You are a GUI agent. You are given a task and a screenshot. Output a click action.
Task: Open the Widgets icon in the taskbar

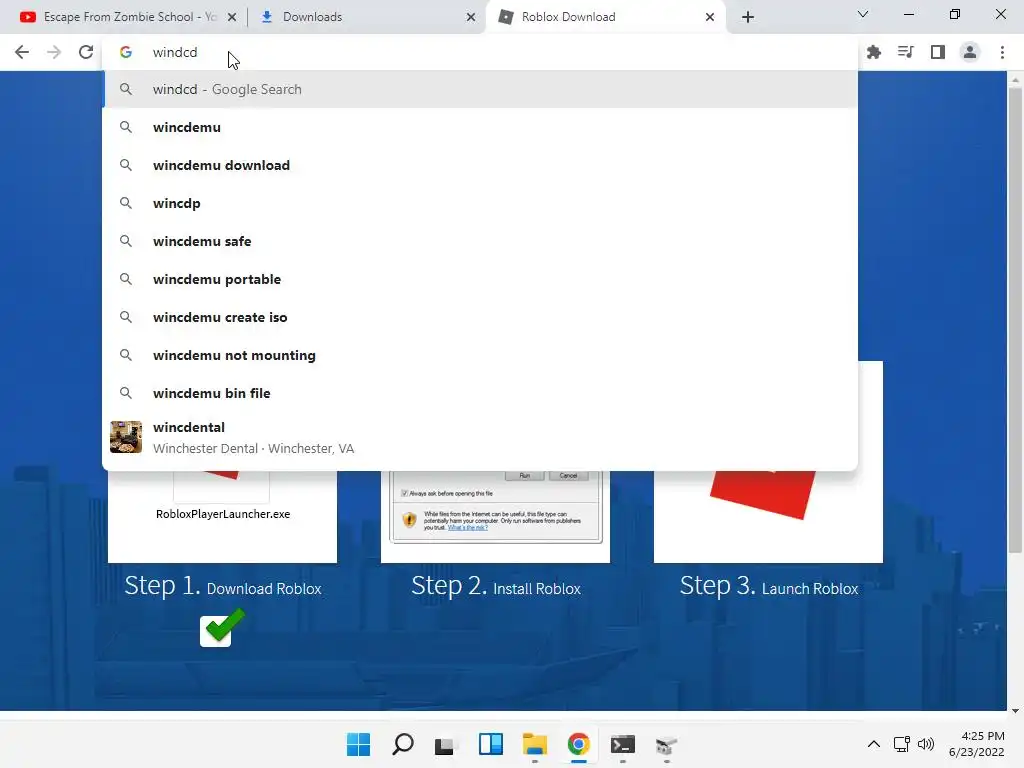pyautogui.click(x=490, y=744)
